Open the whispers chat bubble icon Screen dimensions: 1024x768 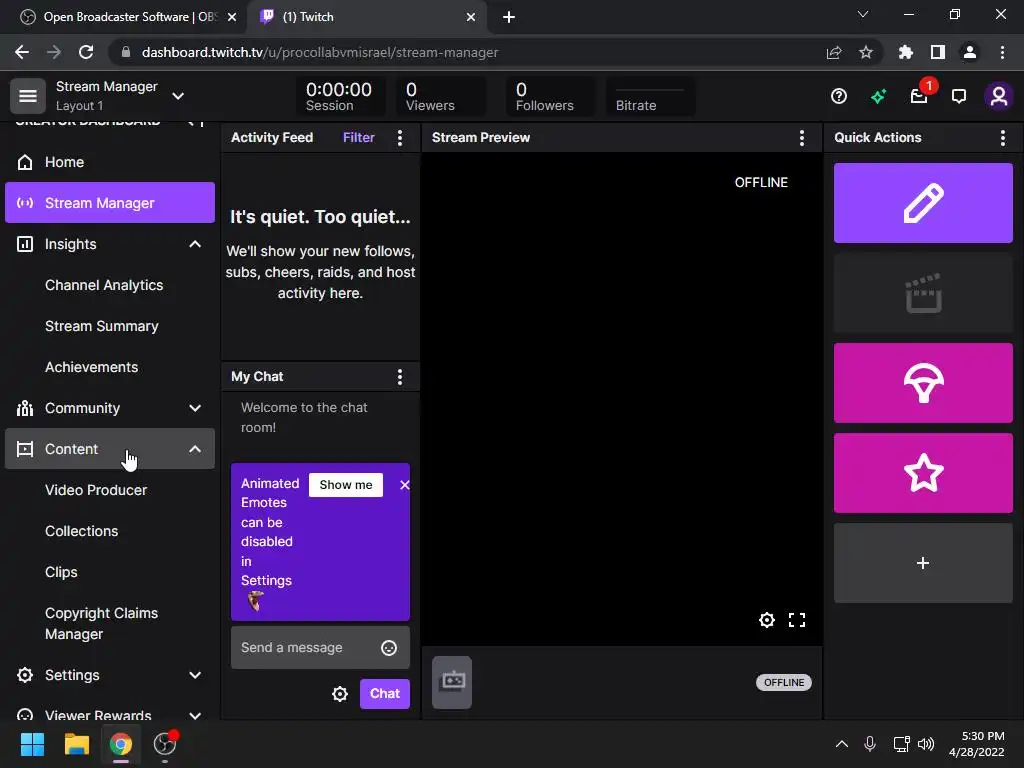[x=959, y=97]
